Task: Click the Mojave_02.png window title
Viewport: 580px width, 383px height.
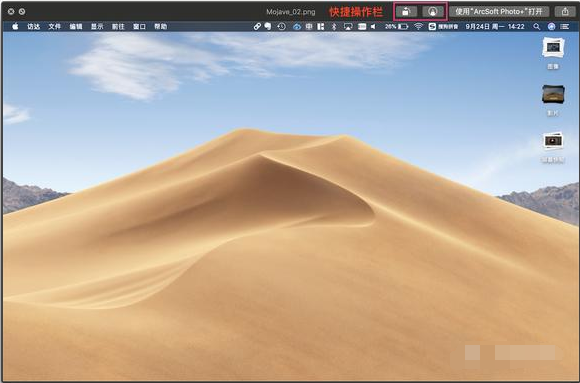Action: 291,12
